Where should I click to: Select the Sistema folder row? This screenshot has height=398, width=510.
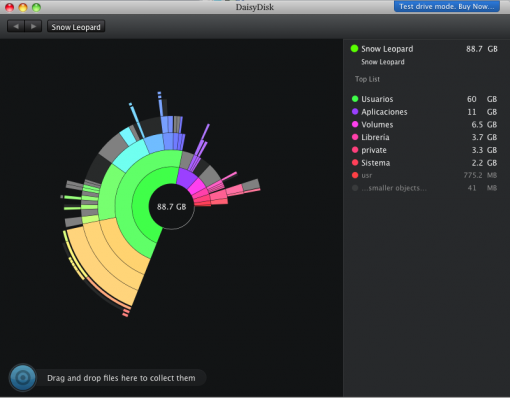click(x=424, y=163)
